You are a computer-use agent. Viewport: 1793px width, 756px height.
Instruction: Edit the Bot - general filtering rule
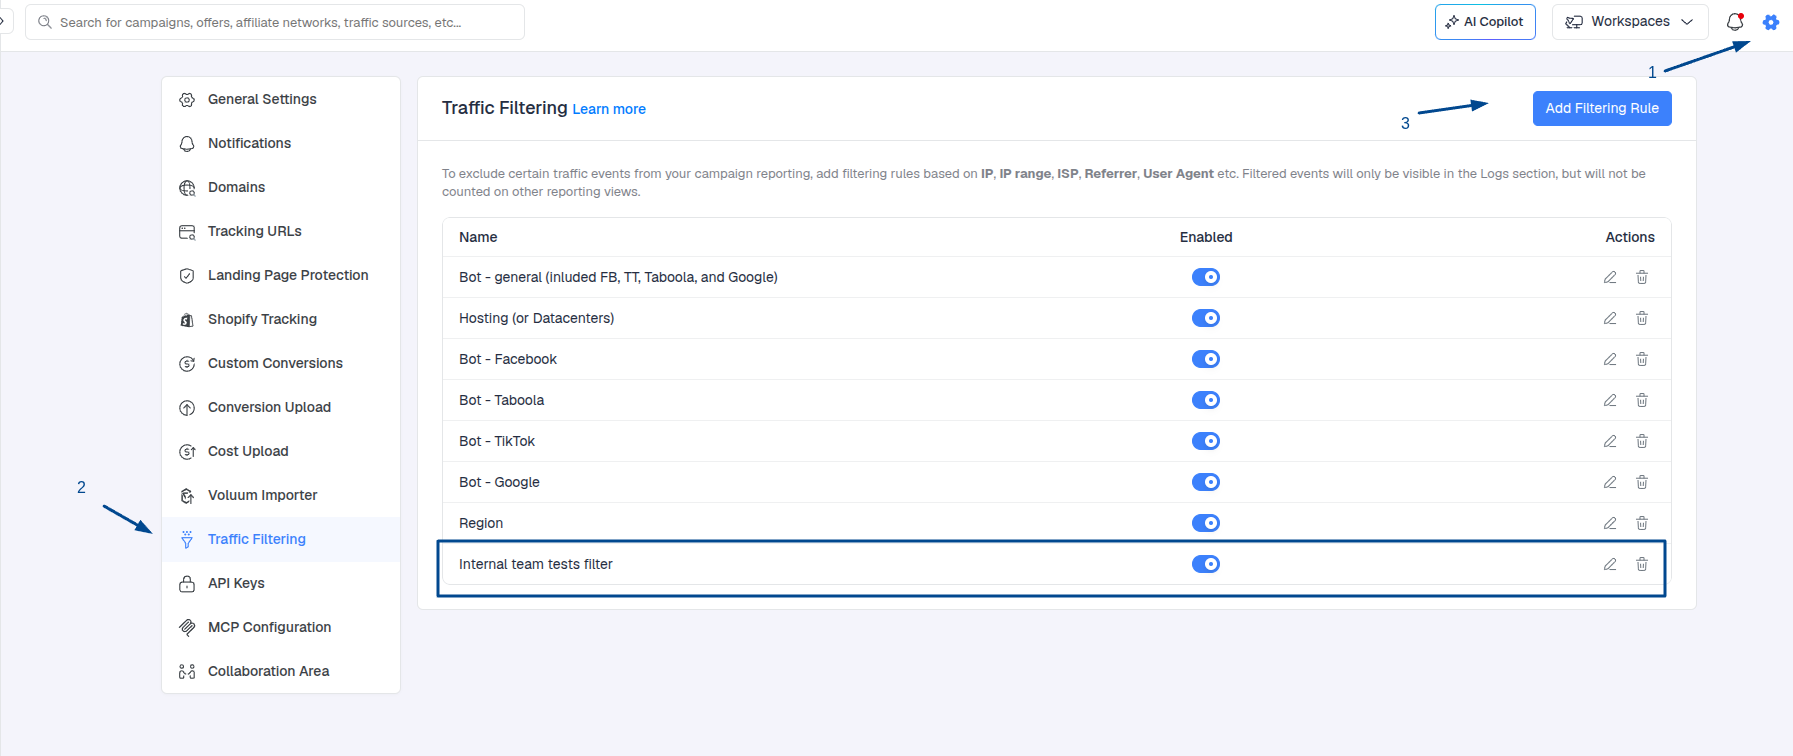click(x=1610, y=277)
